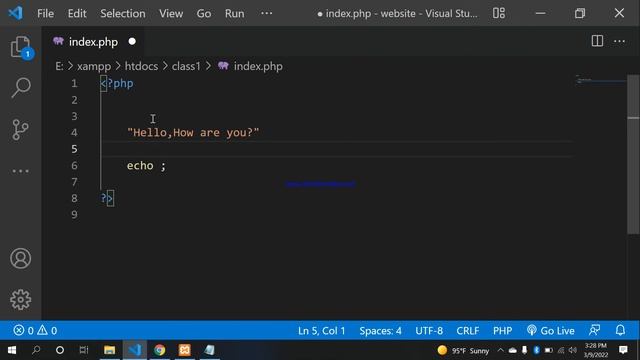Click the errors count in status bar
Screen dimensions: 640x360
point(24,330)
